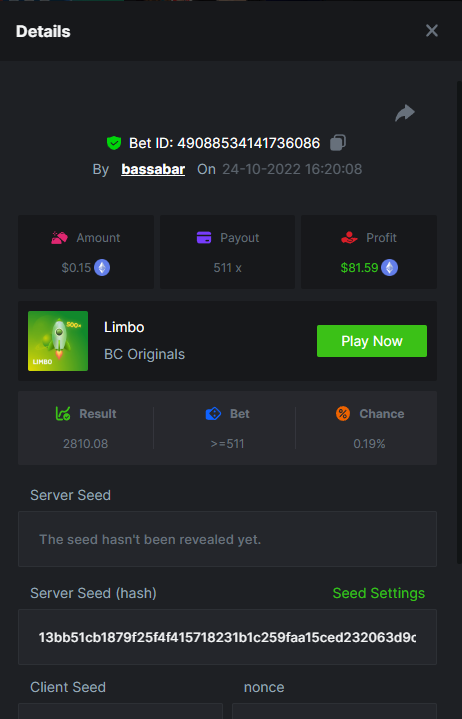Close the Details dialog
Image resolution: width=462 pixels, height=719 pixels.
[432, 31]
